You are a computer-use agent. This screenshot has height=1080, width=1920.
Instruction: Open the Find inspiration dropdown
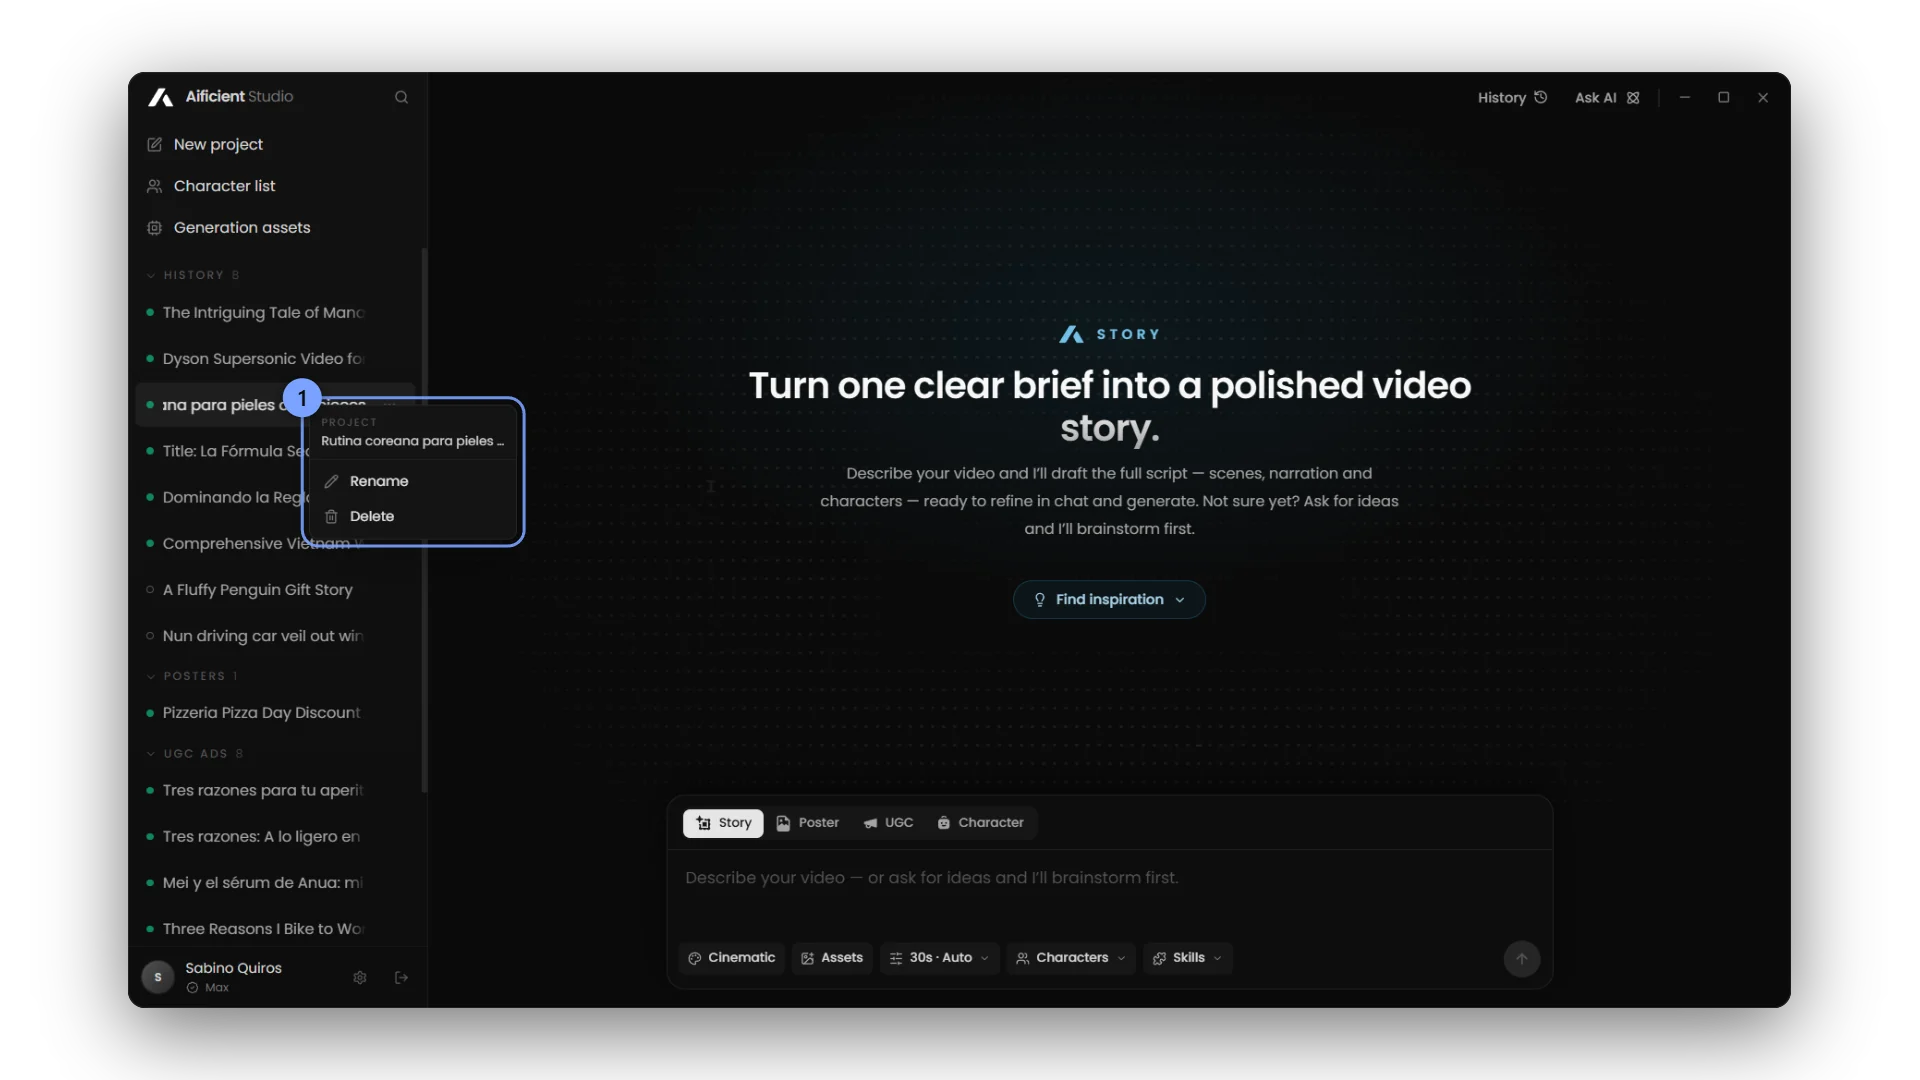click(1109, 600)
